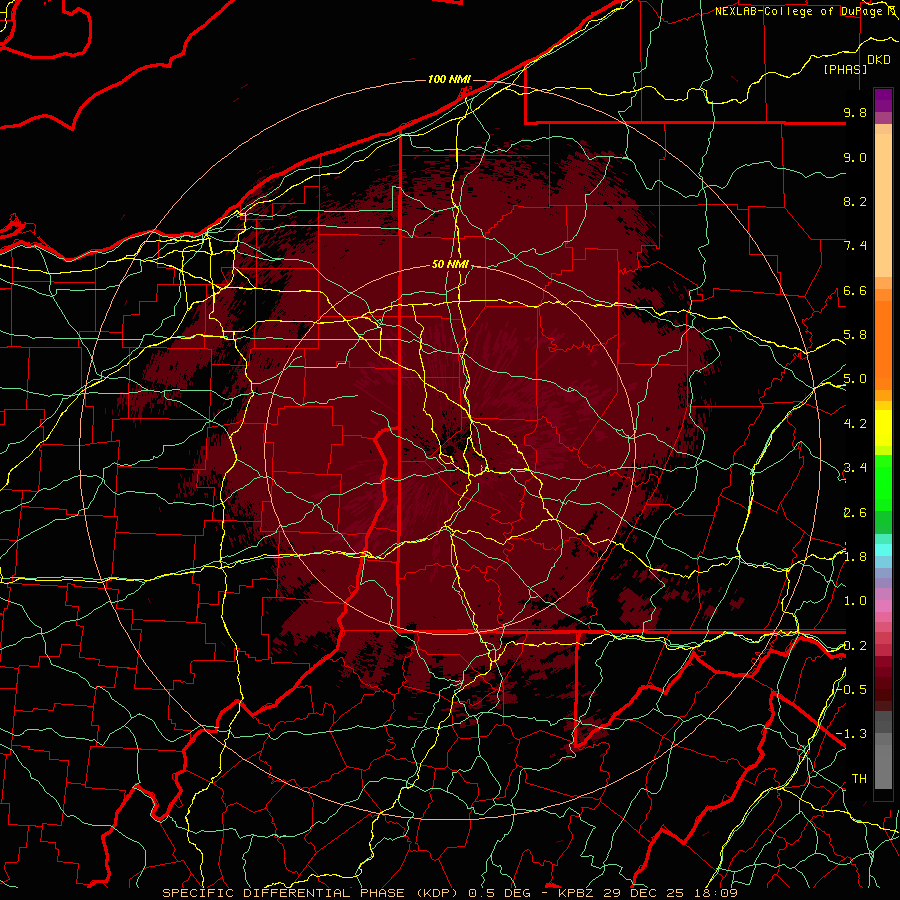Click the 9.0 value on the color scale

(x=855, y=158)
